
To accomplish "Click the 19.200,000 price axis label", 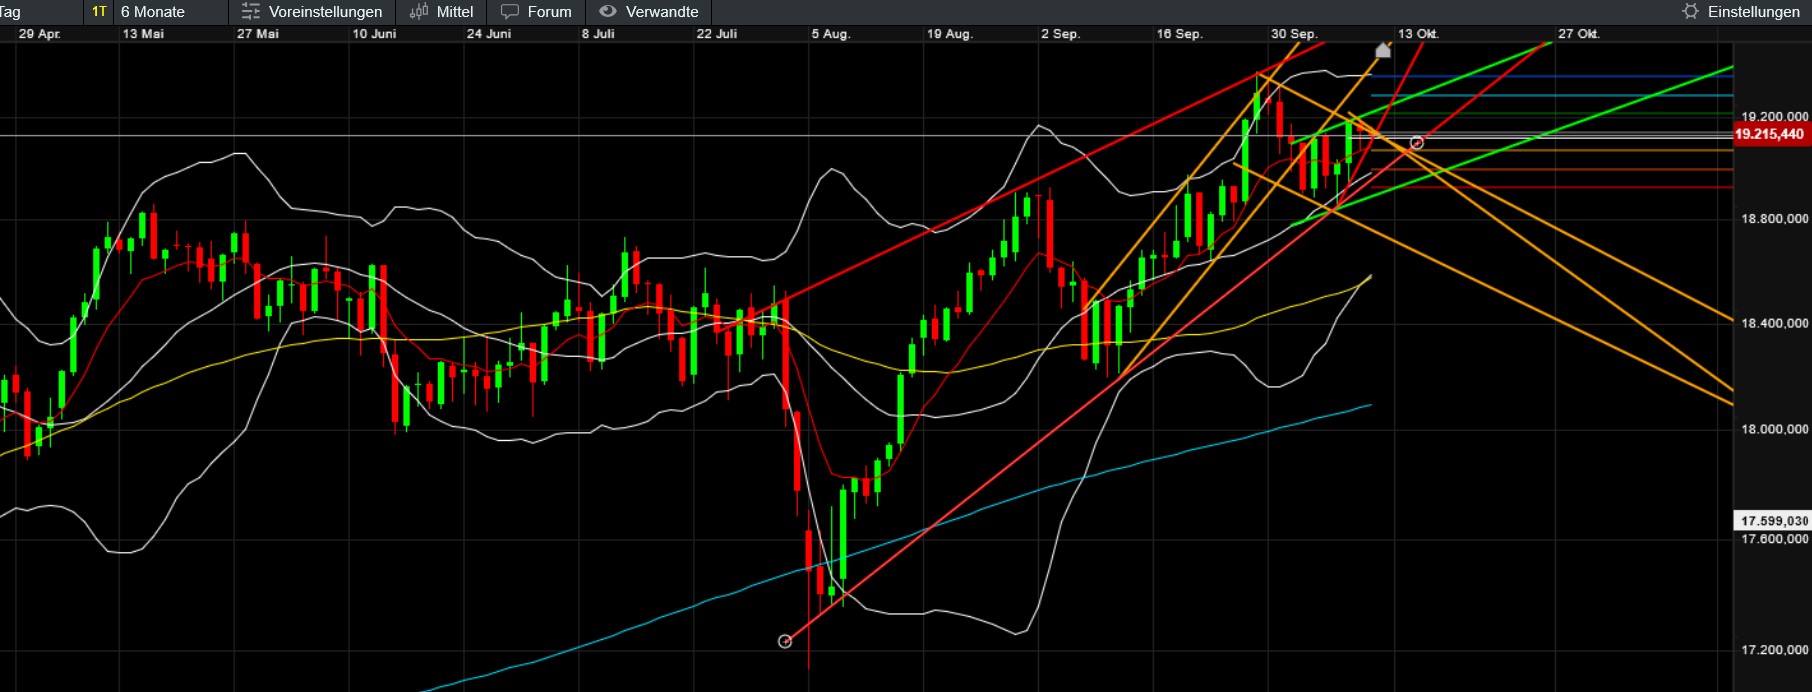I will (1775, 117).
